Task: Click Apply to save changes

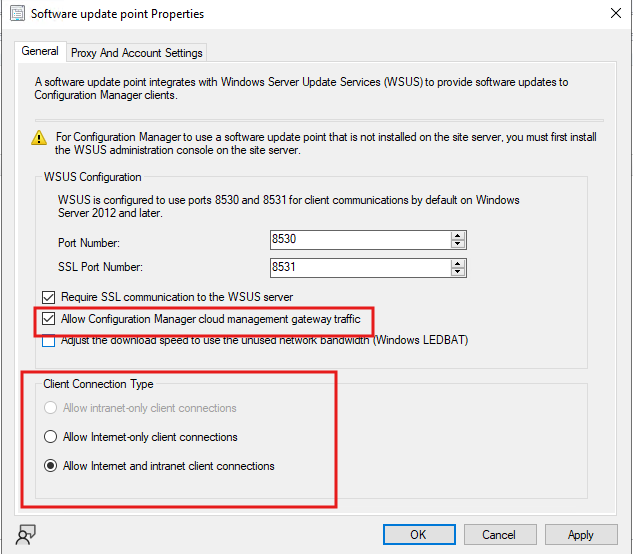Action: [580, 535]
